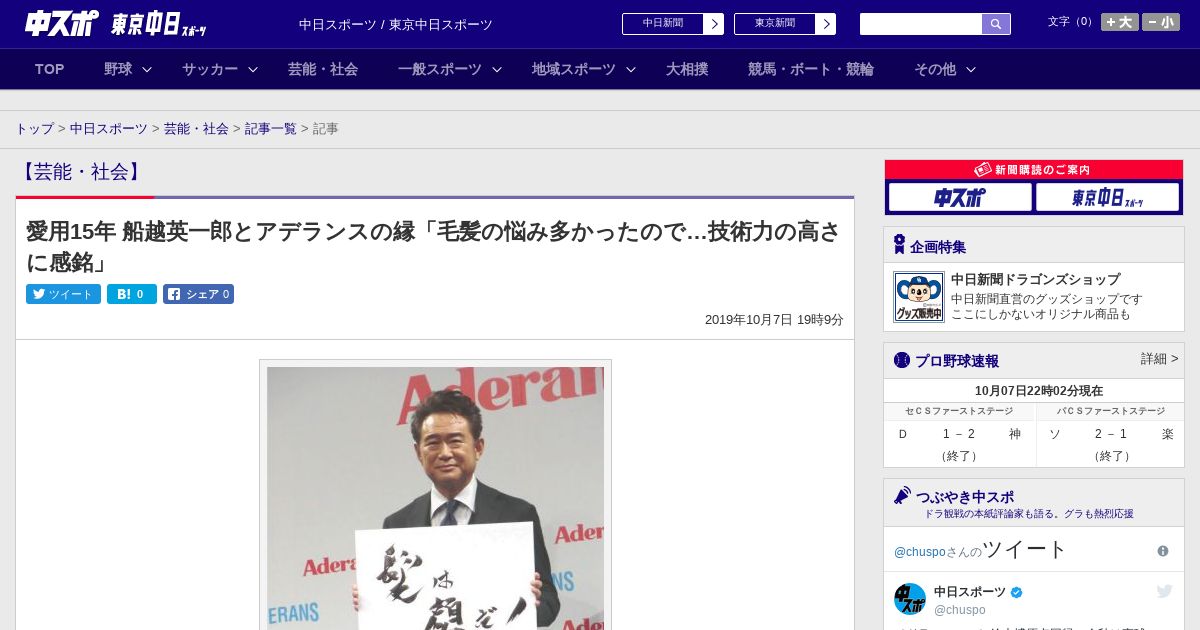Submit search with magnifier button
The height and width of the screenshot is (630, 1200).
[x=996, y=24]
